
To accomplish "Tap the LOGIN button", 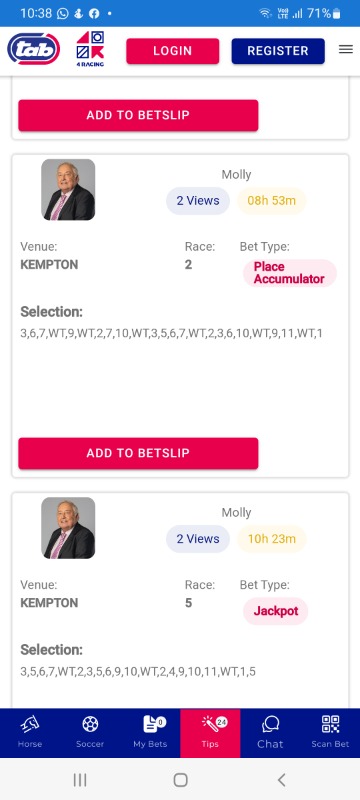I will click(x=173, y=51).
